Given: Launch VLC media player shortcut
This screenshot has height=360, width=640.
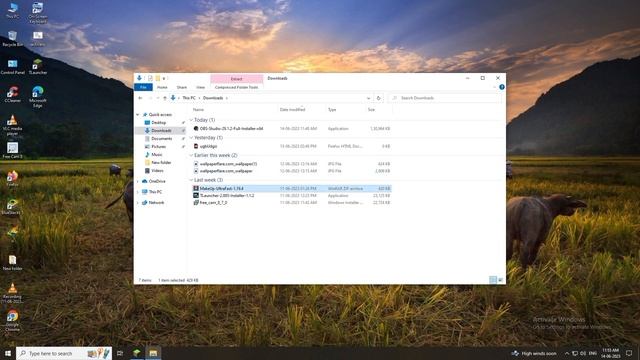Looking at the screenshot, I should [12, 124].
